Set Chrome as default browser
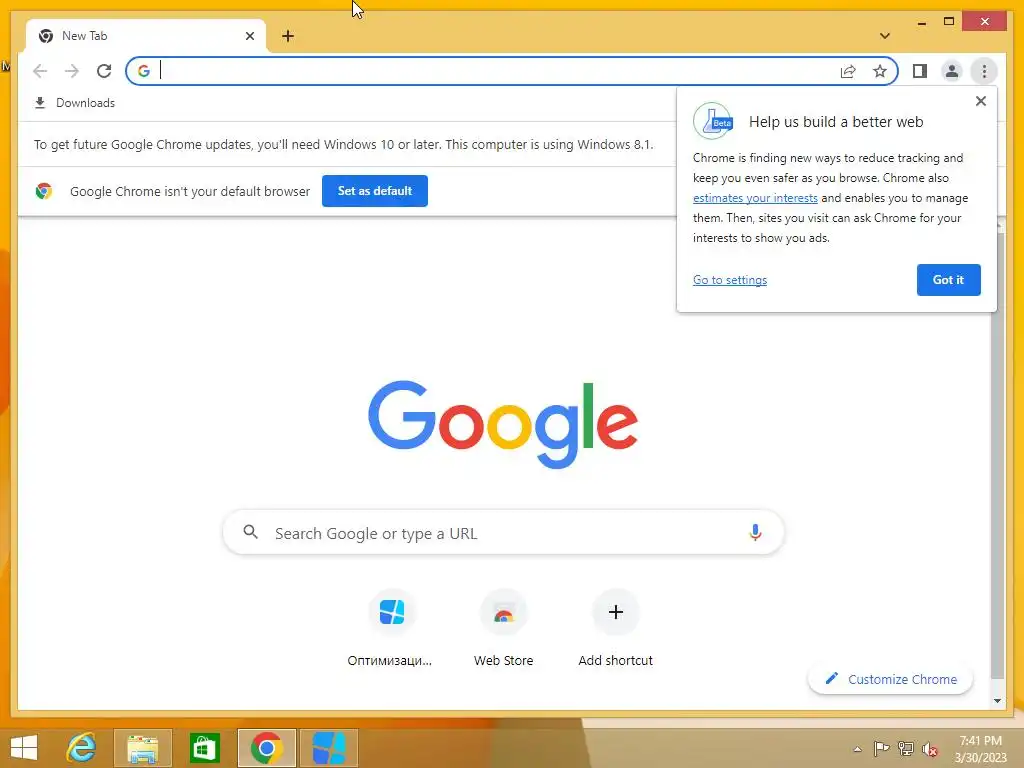1024x768 pixels. 375,191
